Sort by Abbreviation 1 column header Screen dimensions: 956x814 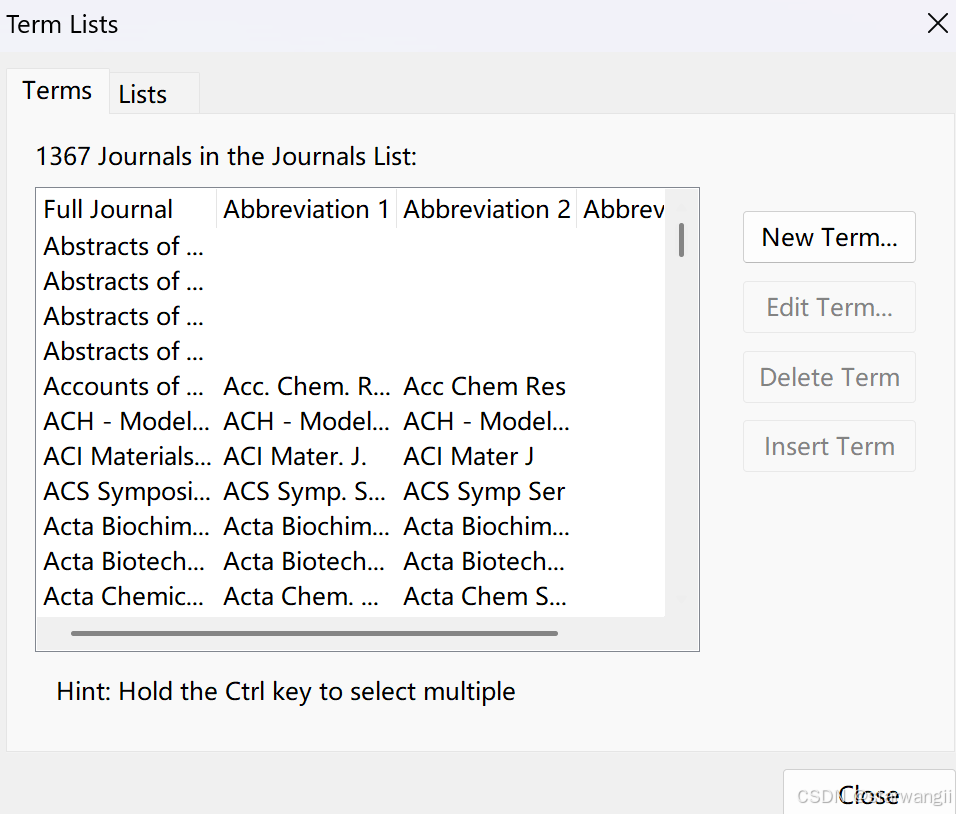(306, 210)
